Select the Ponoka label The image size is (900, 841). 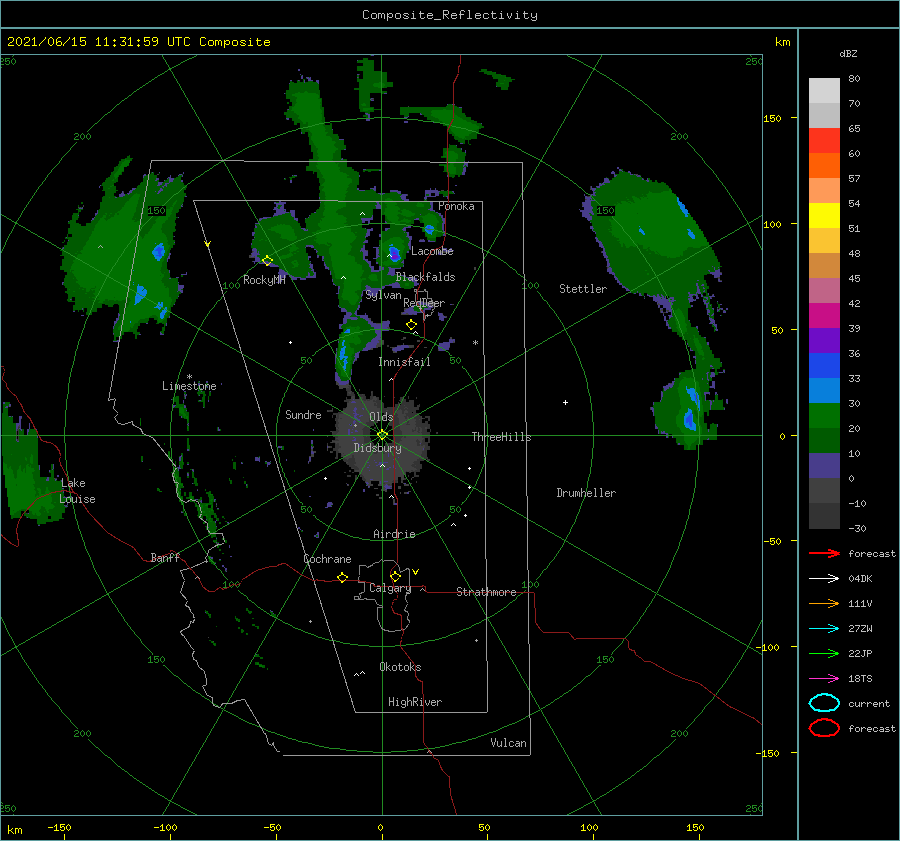456,206
